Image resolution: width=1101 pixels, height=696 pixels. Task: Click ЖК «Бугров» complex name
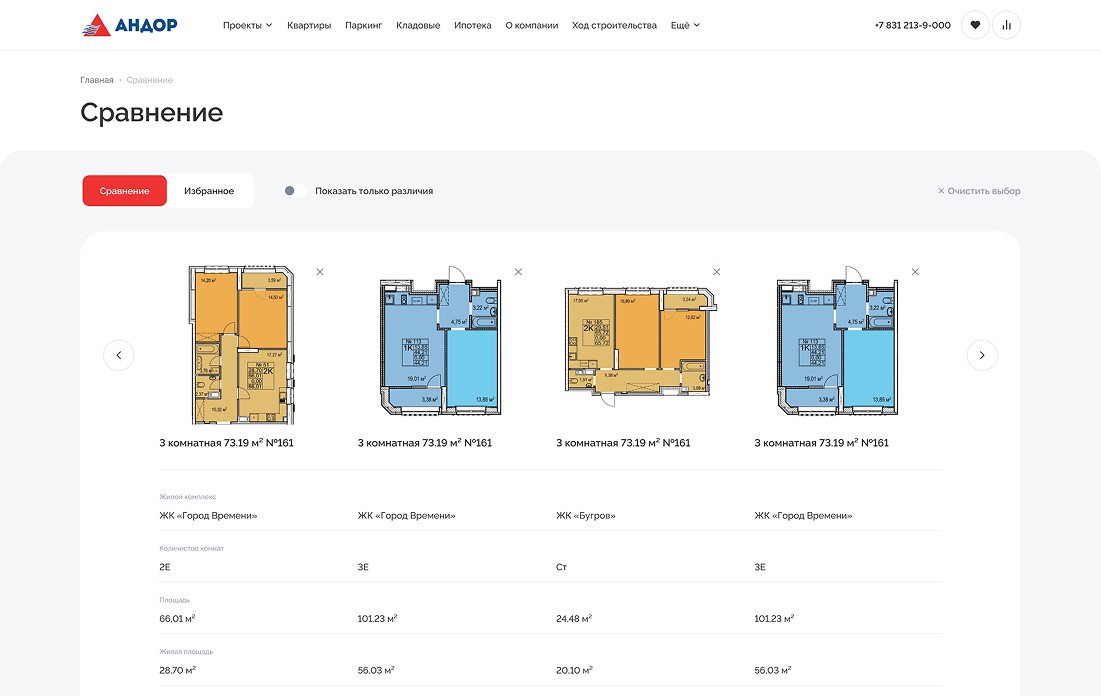coord(586,516)
